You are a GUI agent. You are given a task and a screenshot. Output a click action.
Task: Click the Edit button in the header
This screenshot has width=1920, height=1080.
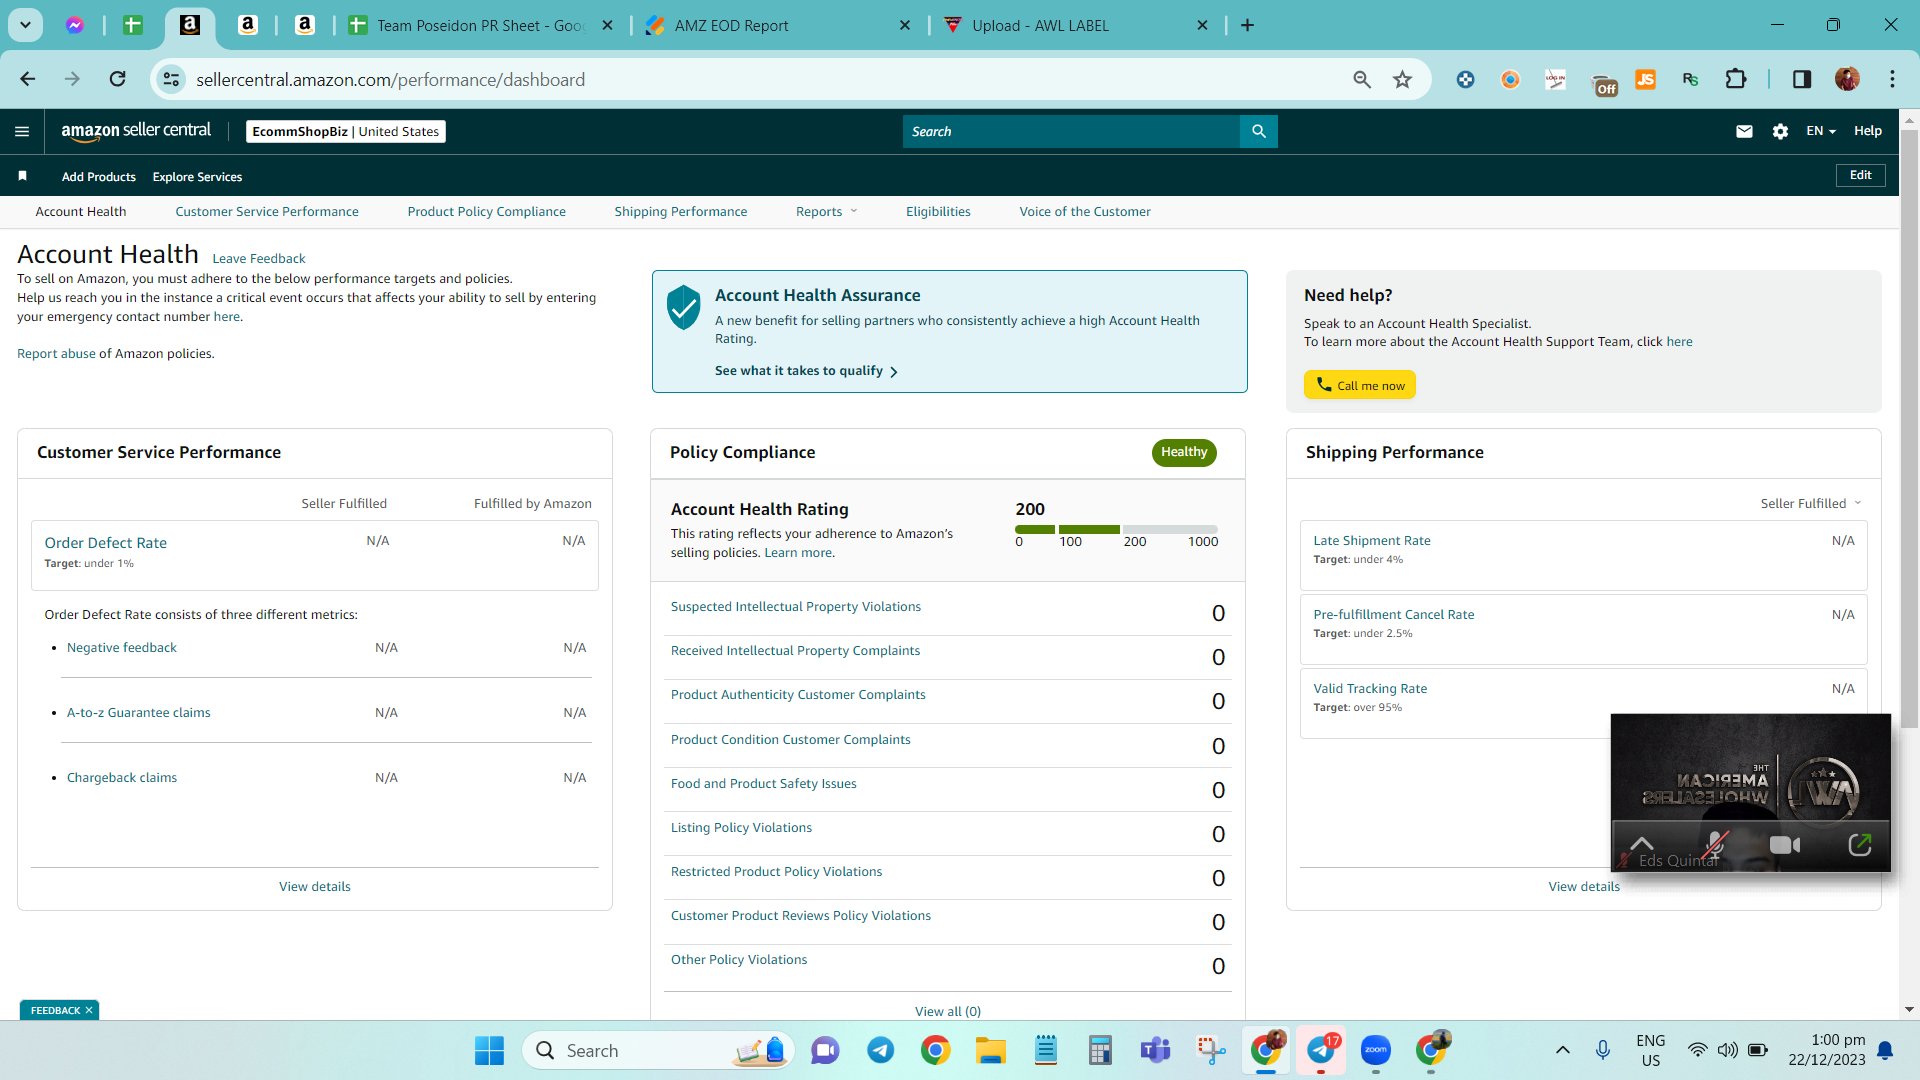(x=1861, y=175)
